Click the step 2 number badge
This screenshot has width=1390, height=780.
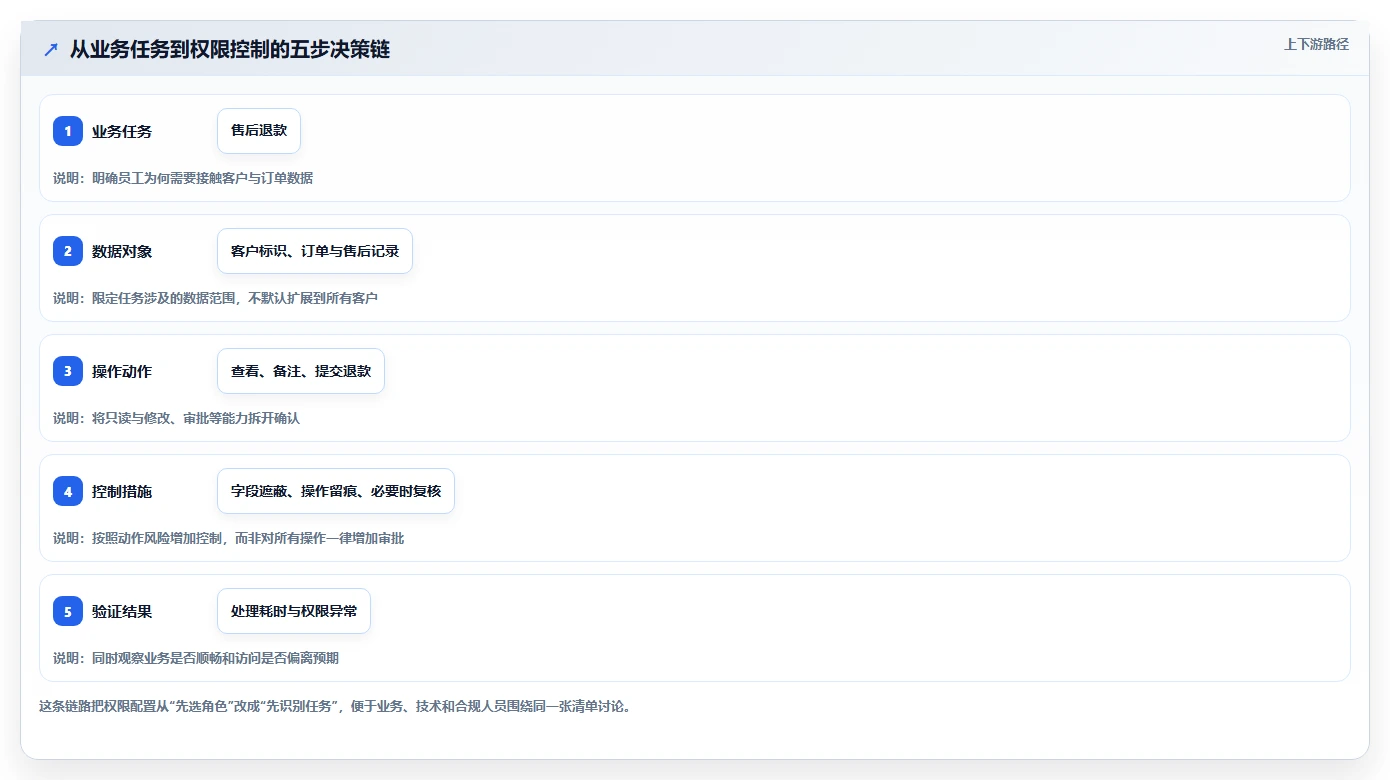[x=68, y=251]
